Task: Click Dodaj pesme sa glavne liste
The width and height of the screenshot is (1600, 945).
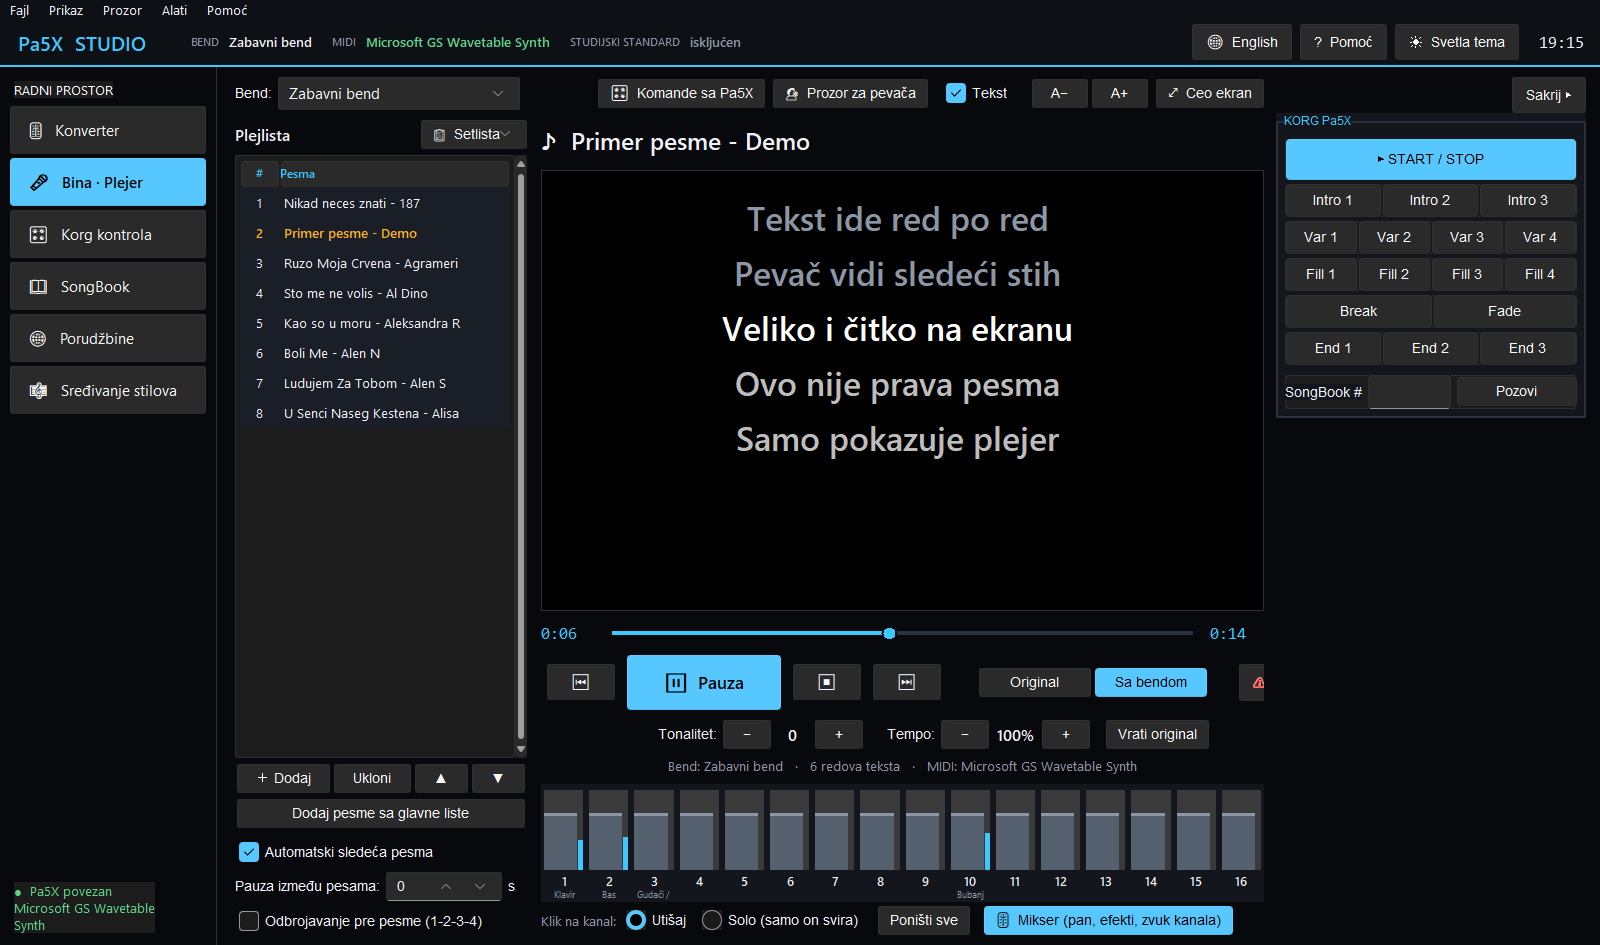Action: click(381, 813)
